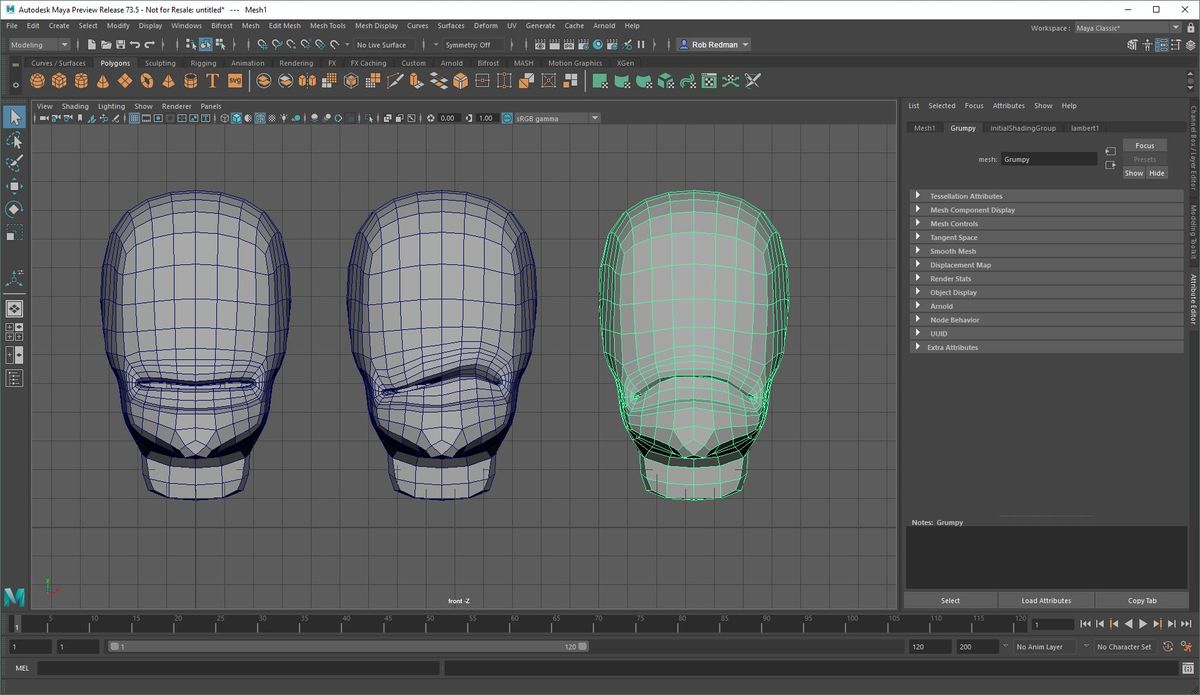1200x695 pixels.
Task: Open the Workspace Maya Classic dropdown
Action: point(1130,27)
